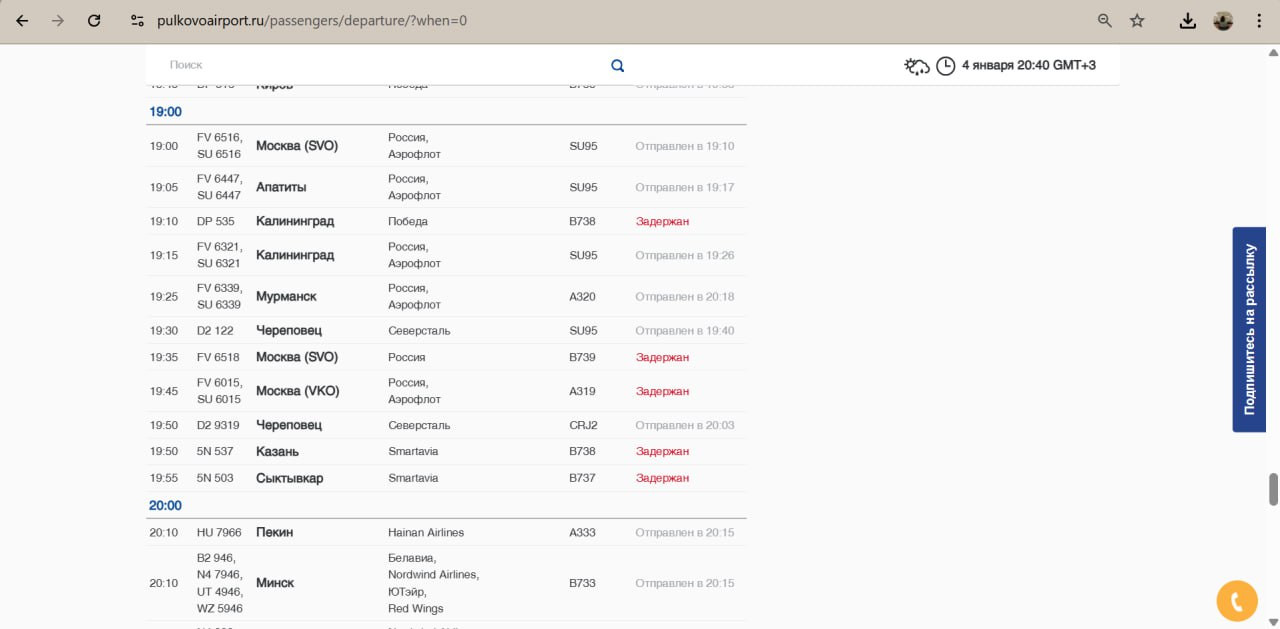Click the zoom magnifier icon in address bar
The width and height of the screenshot is (1280, 629).
tap(1104, 20)
